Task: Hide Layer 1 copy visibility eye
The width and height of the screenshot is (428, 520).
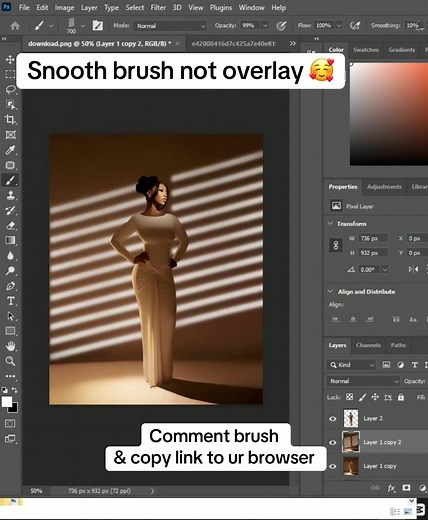Action: 333,466
